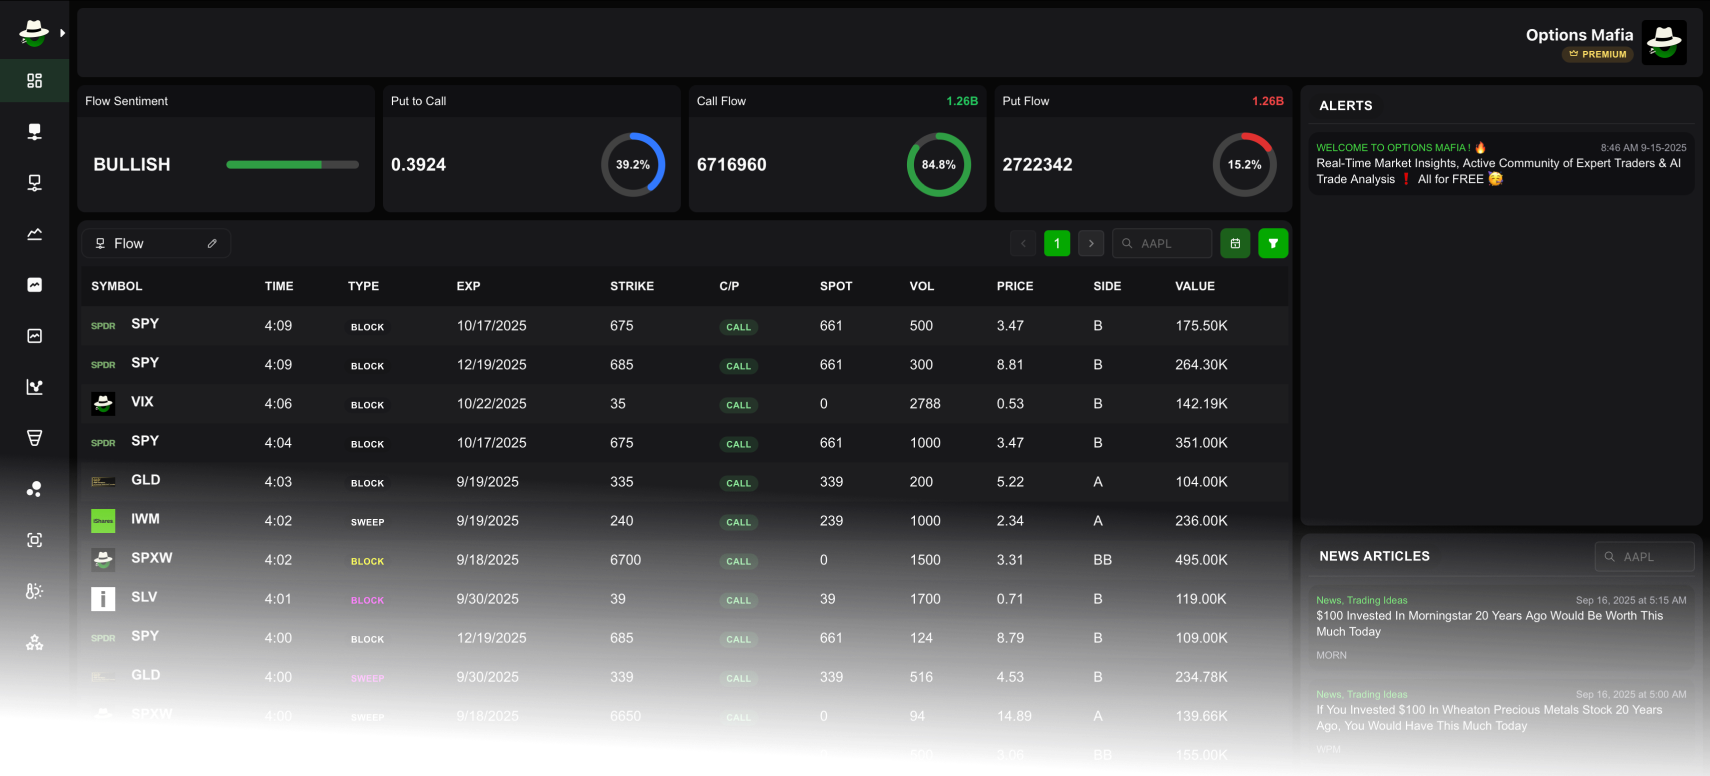Go to next page of flow table
This screenshot has height=776, width=1710.
1091,244
